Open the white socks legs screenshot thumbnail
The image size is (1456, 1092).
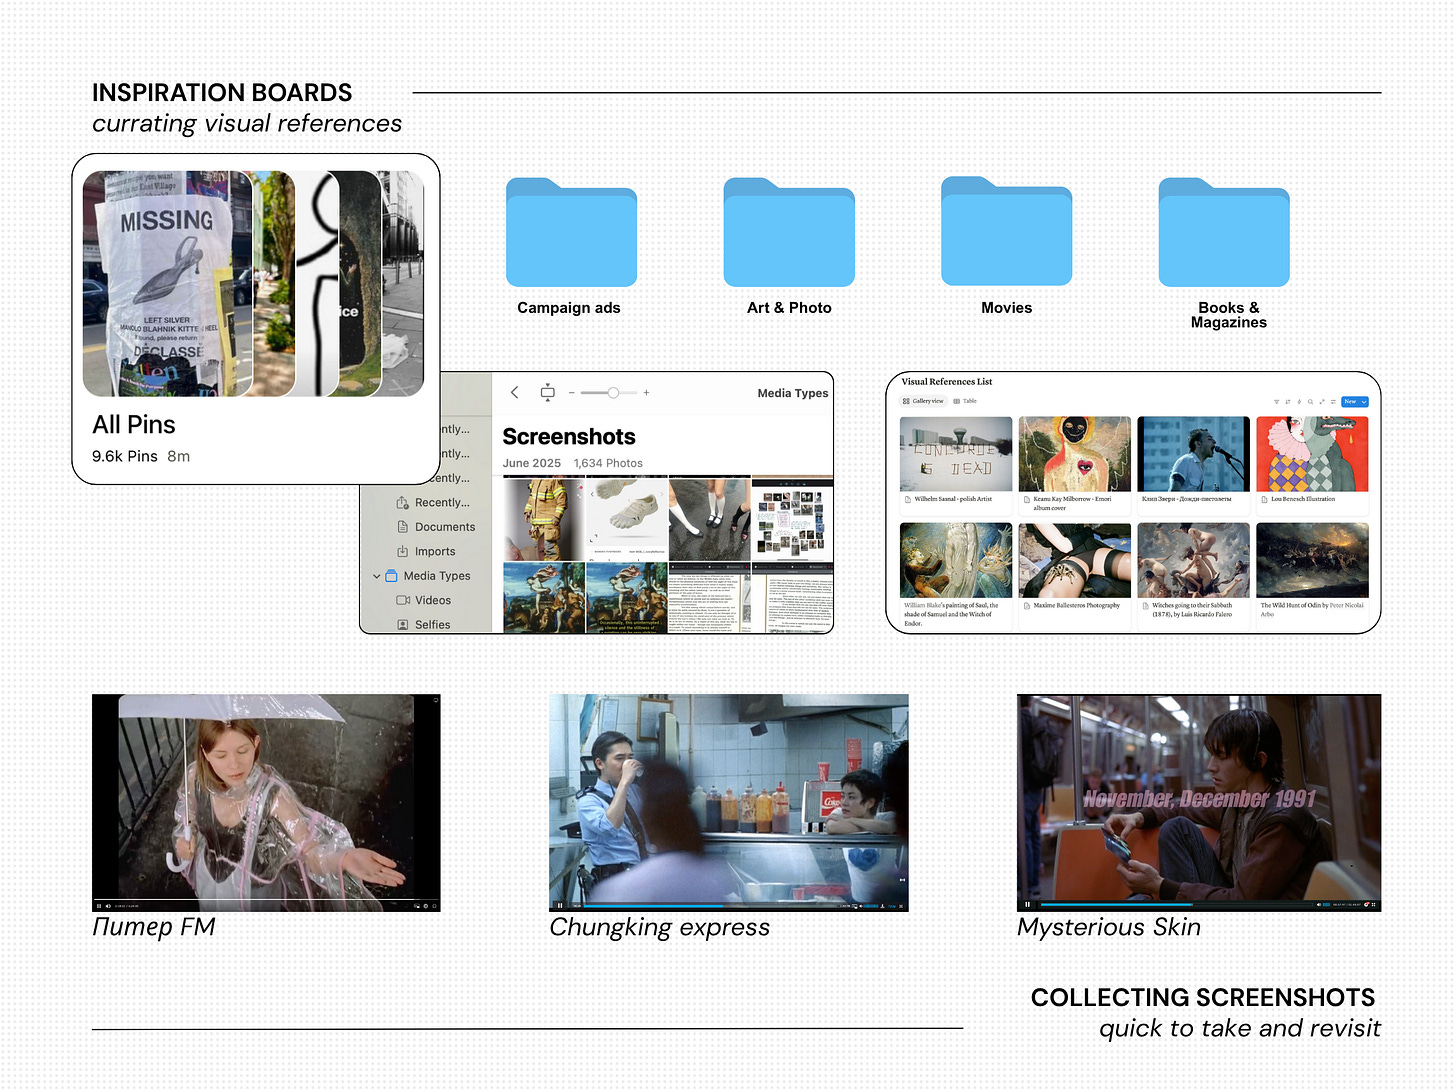(x=709, y=519)
